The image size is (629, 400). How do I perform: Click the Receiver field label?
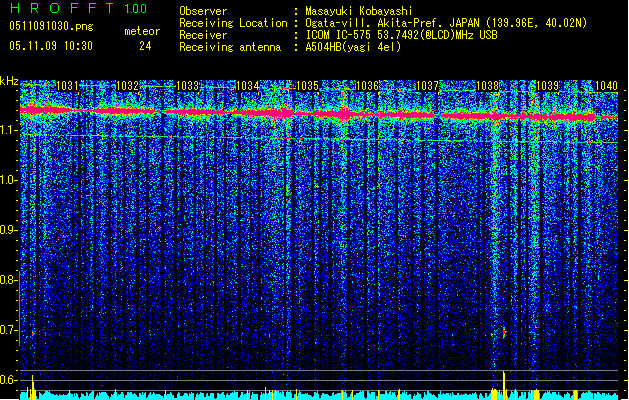[203, 35]
